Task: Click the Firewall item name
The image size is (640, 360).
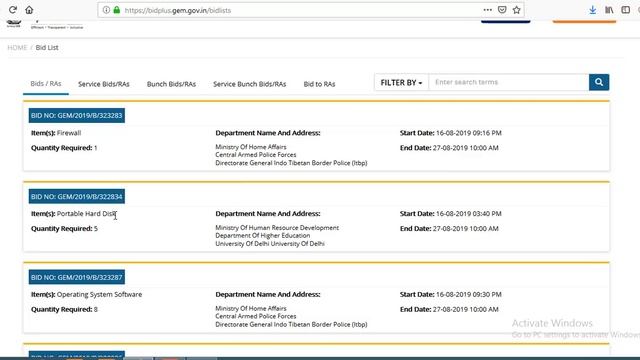Action: coord(69,133)
